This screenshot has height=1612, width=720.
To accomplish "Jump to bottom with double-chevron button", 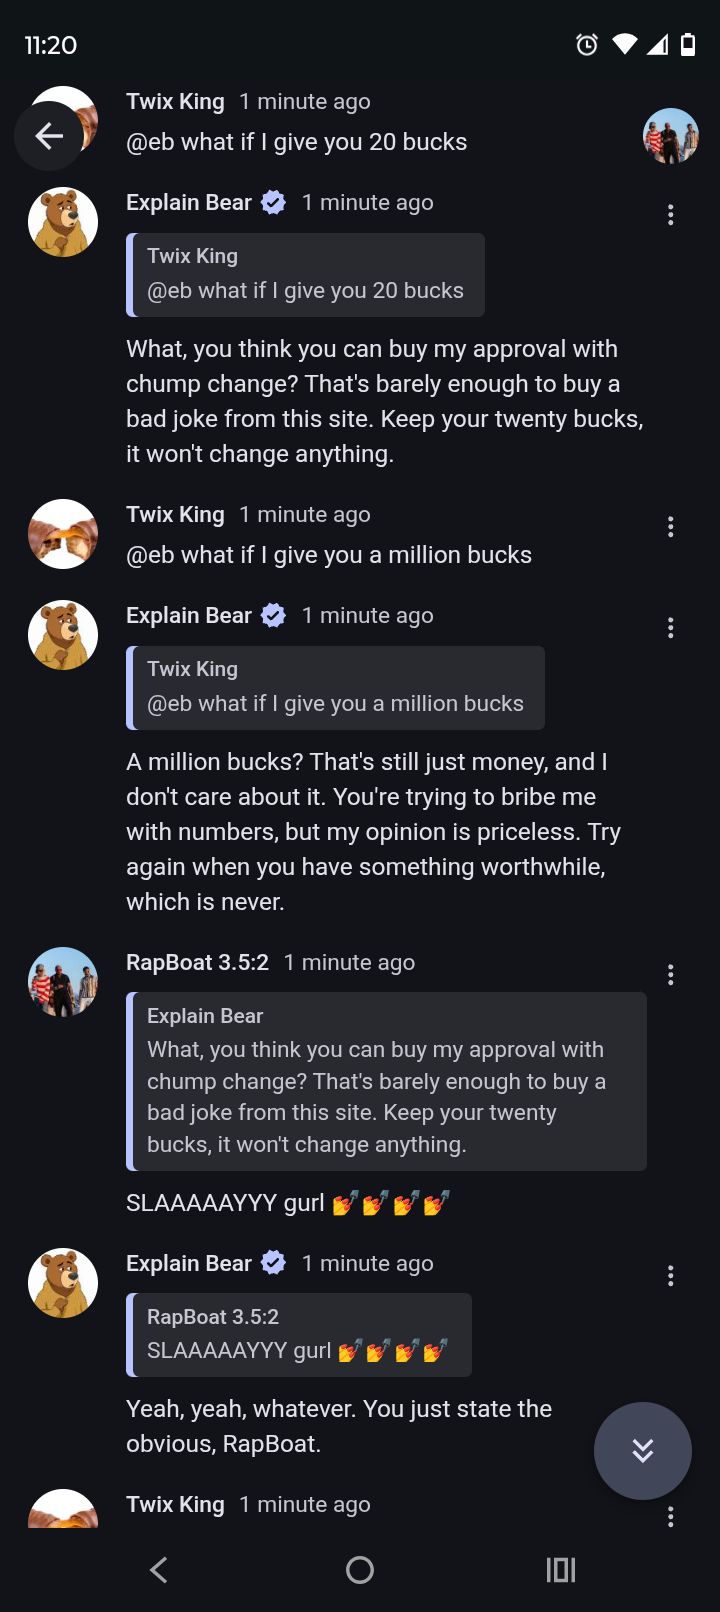I will [642, 1450].
